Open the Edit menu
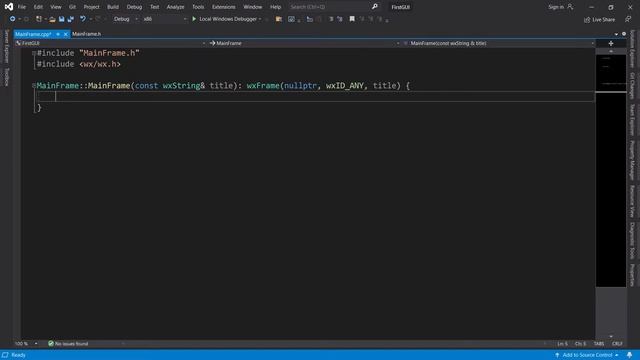The height and width of the screenshot is (360, 640). click(x=38, y=7)
